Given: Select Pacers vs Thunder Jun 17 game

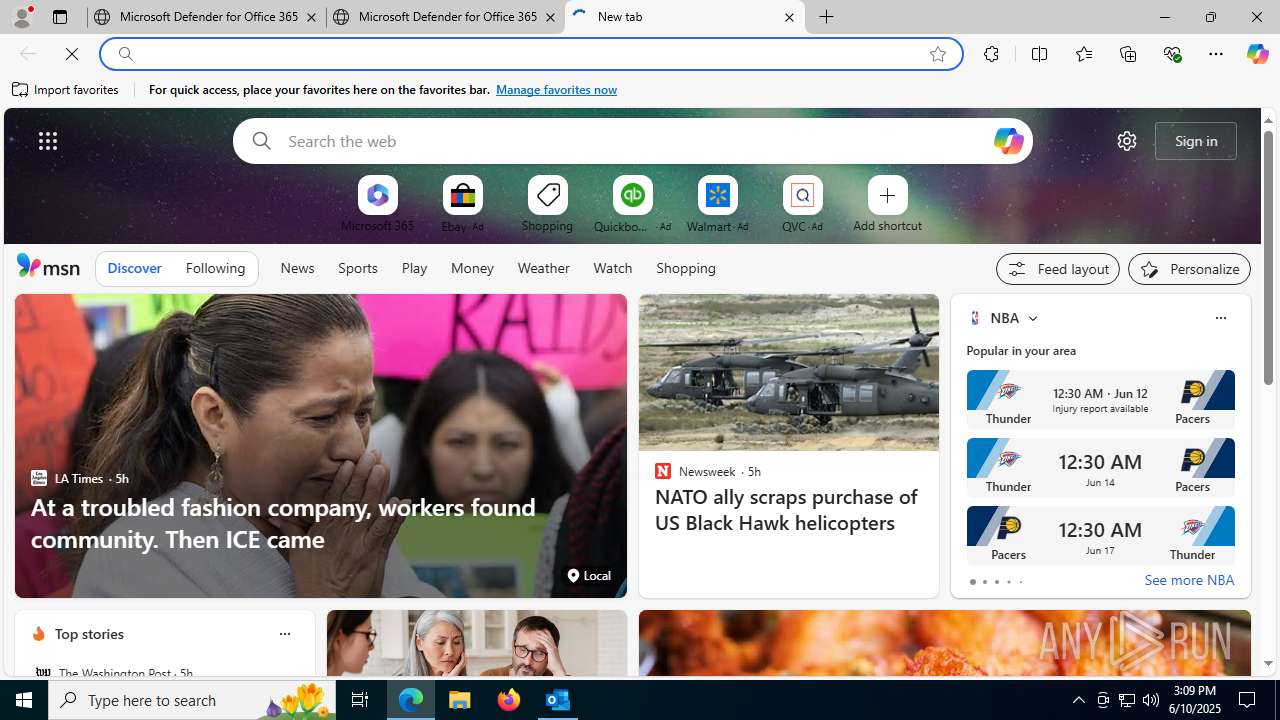Looking at the screenshot, I should [1100, 535].
